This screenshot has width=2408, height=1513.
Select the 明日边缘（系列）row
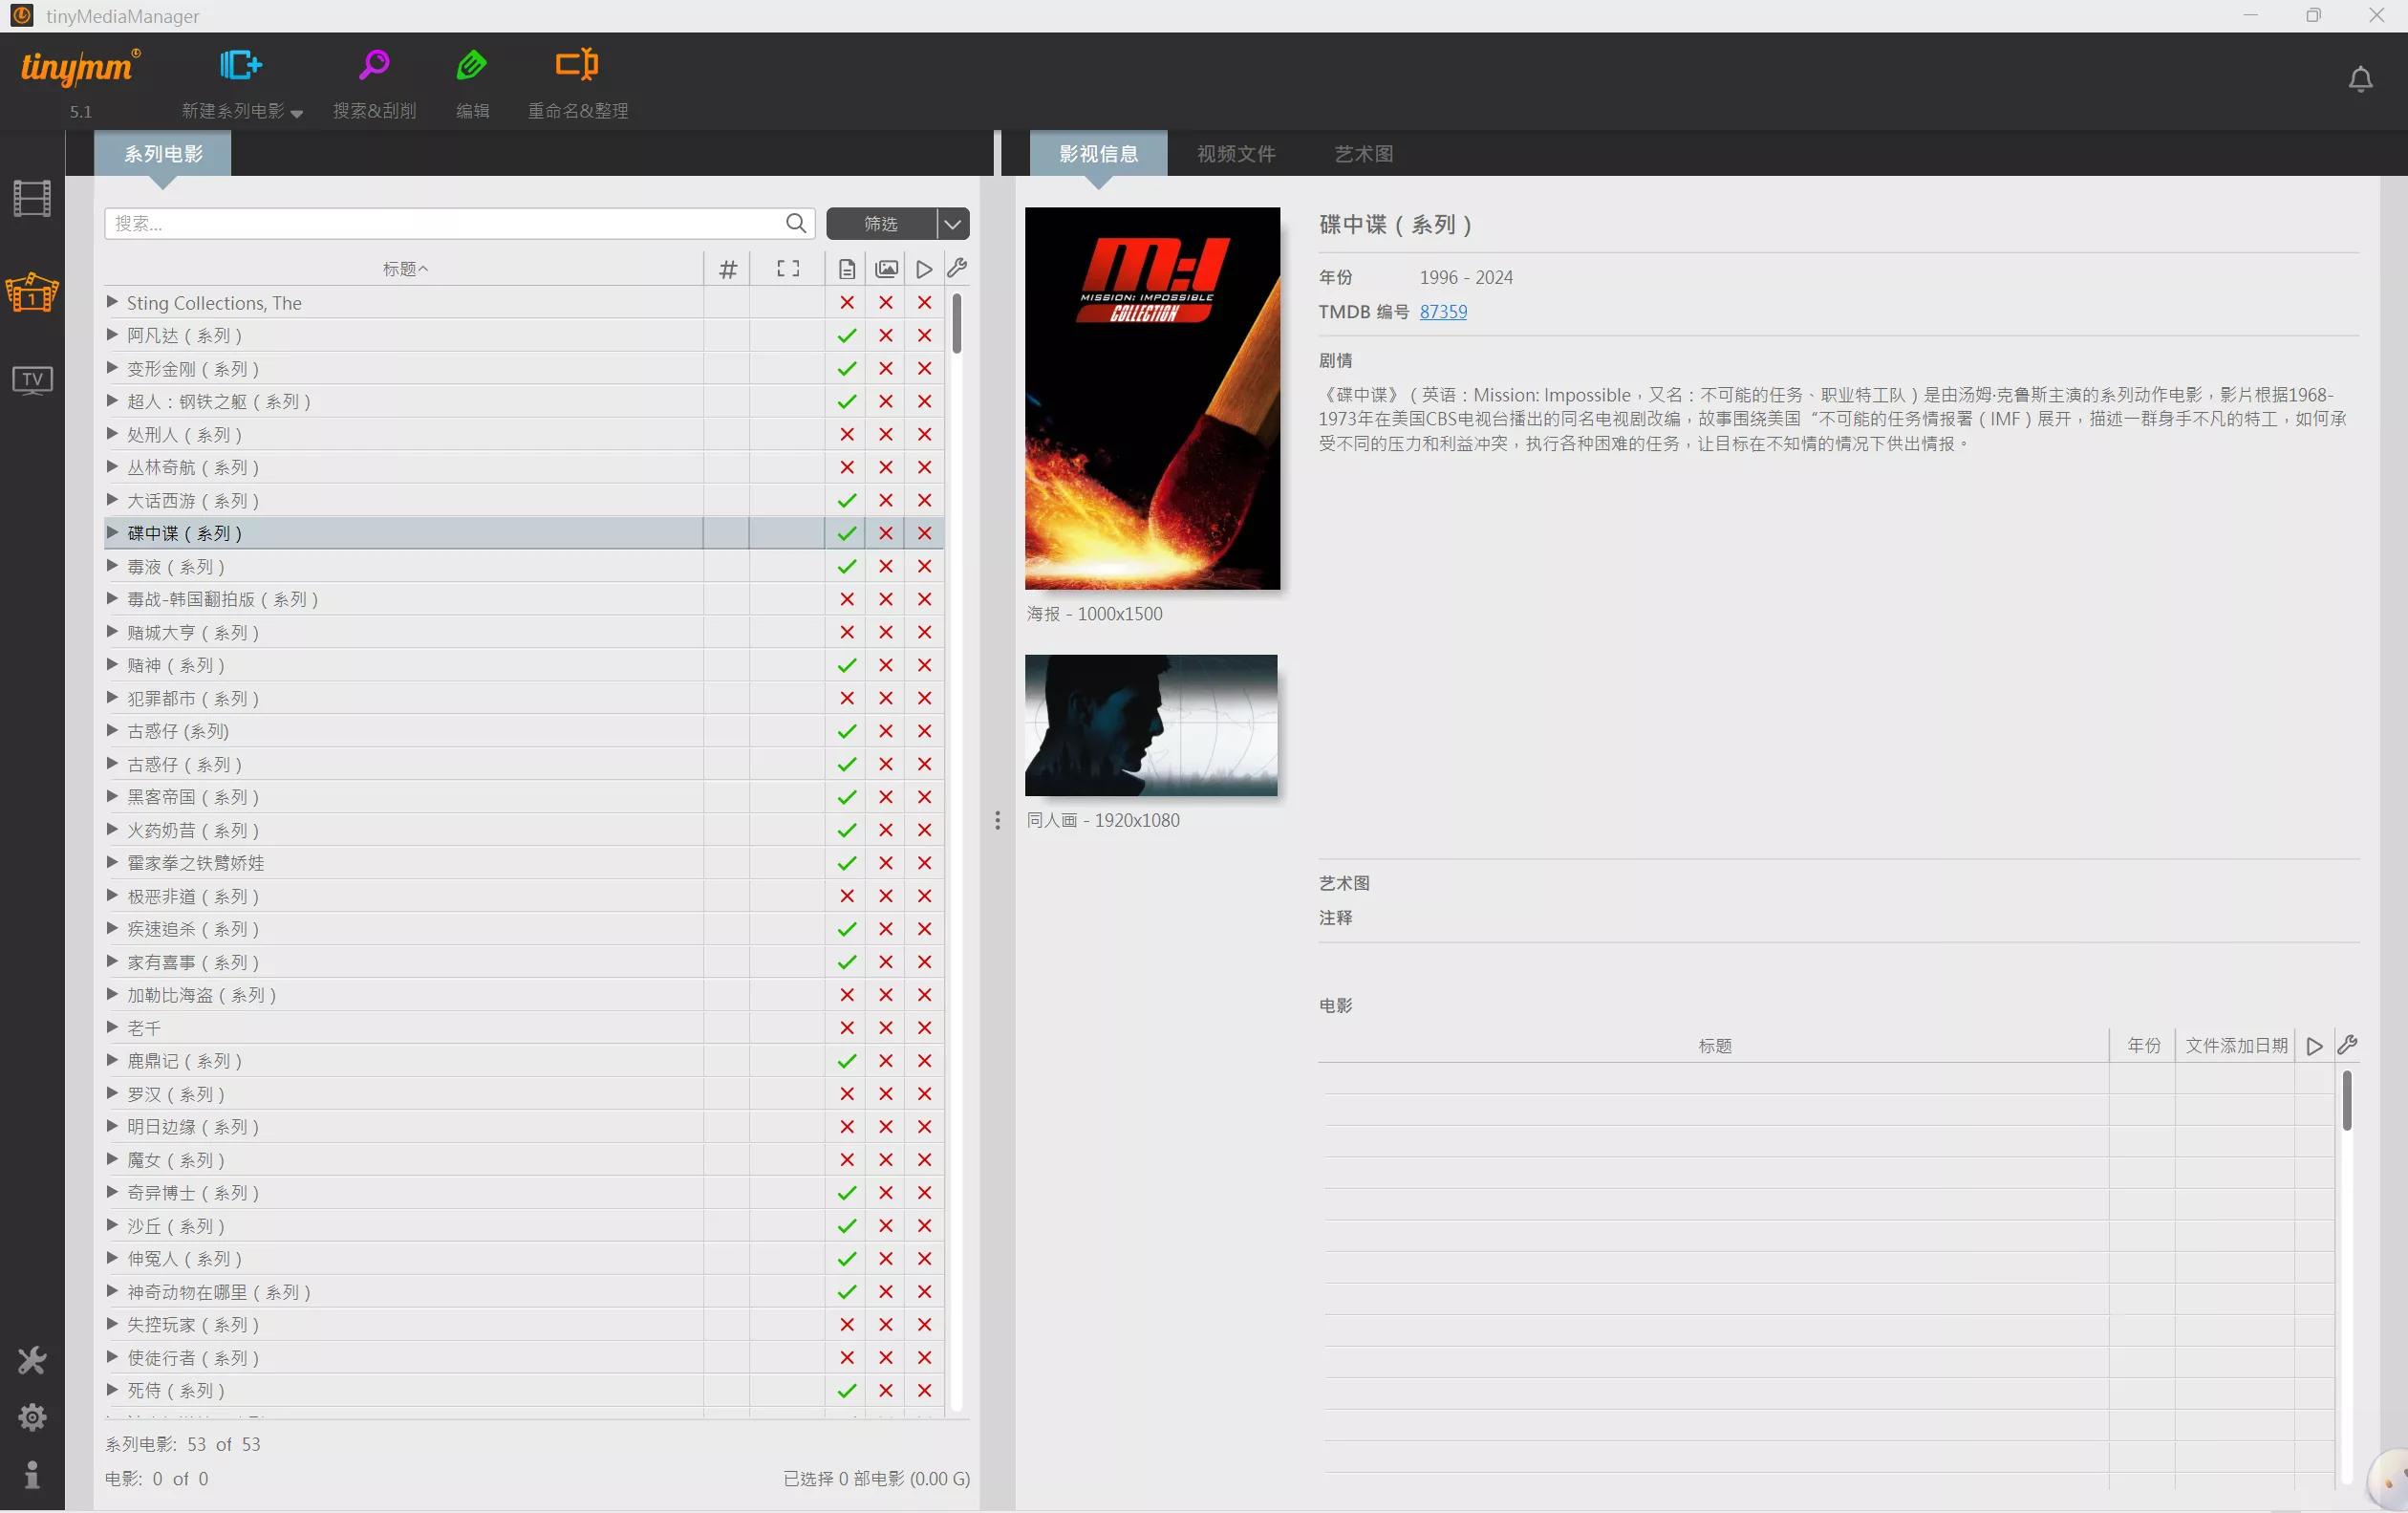click(525, 1127)
